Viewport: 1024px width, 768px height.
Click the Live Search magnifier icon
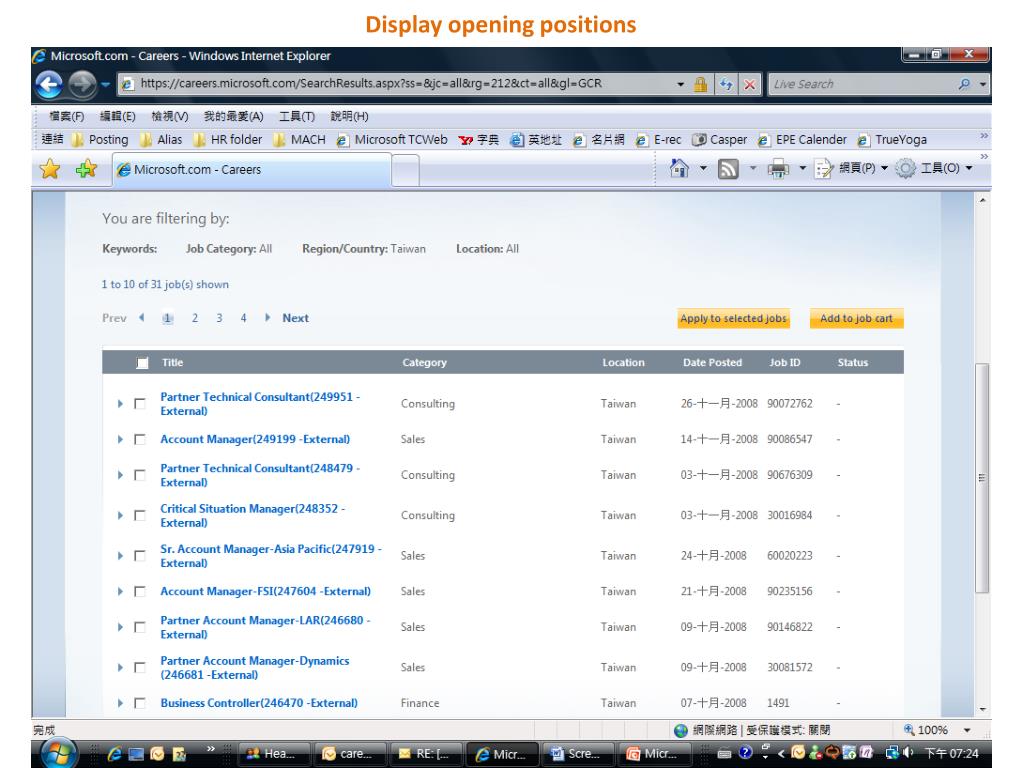click(965, 84)
